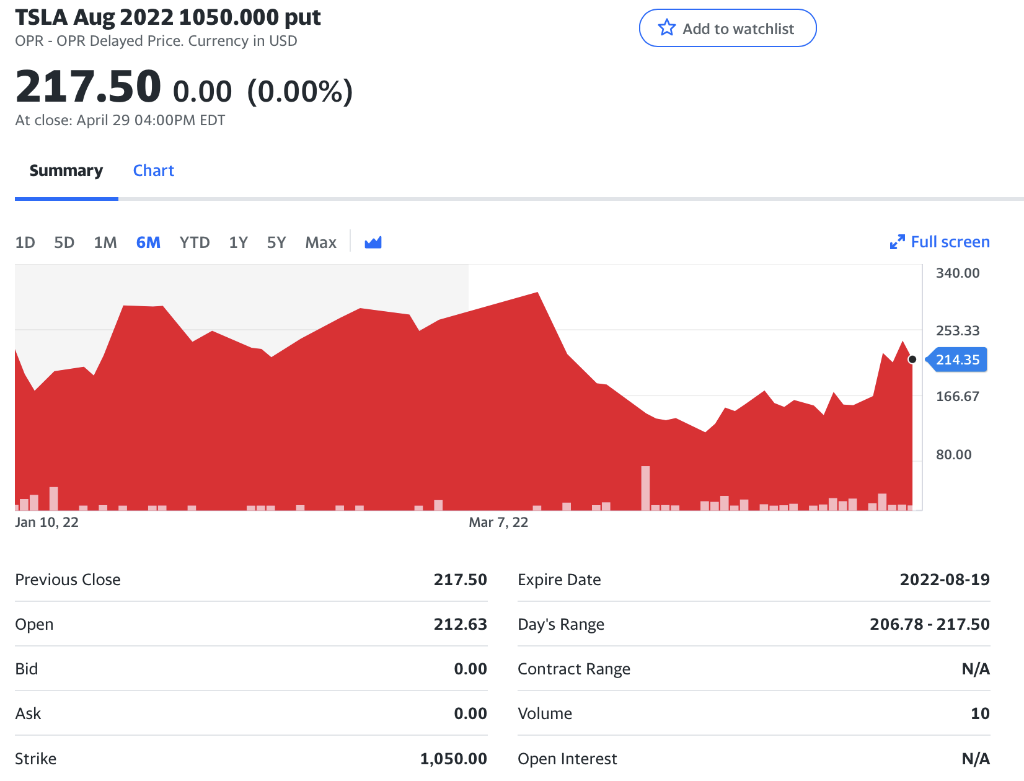
Task: Select the Summary tab
Action: (66, 170)
